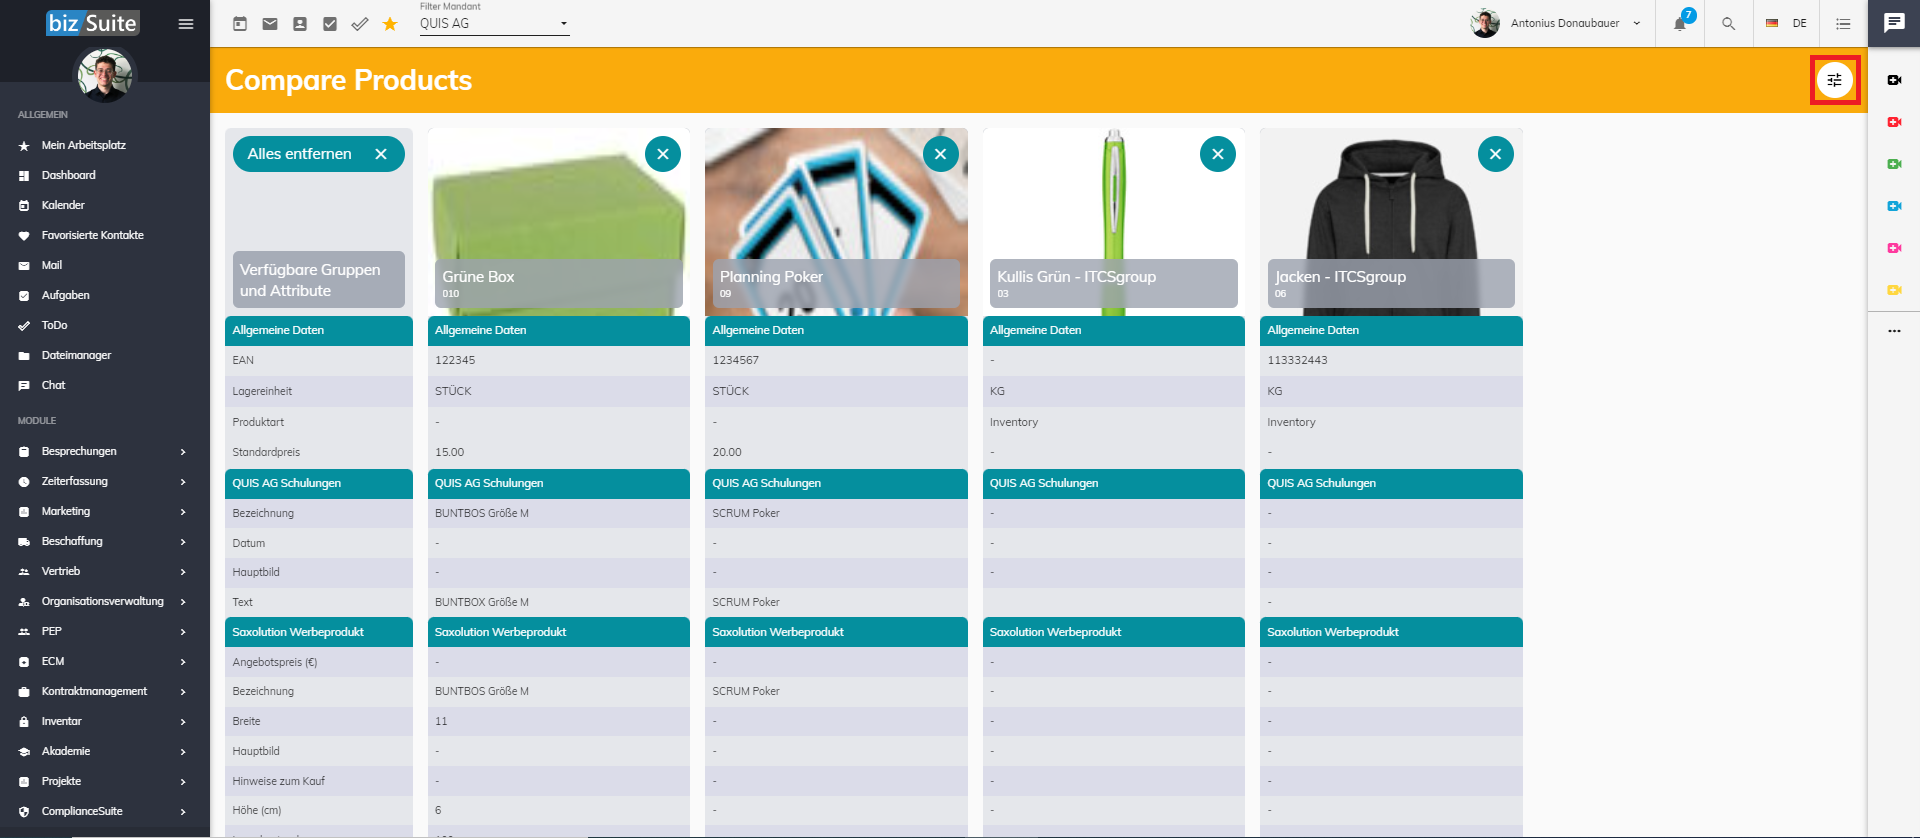This screenshot has width=1920, height=838.
Task: Click the star favorites icon in toolbar
Action: [390, 23]
